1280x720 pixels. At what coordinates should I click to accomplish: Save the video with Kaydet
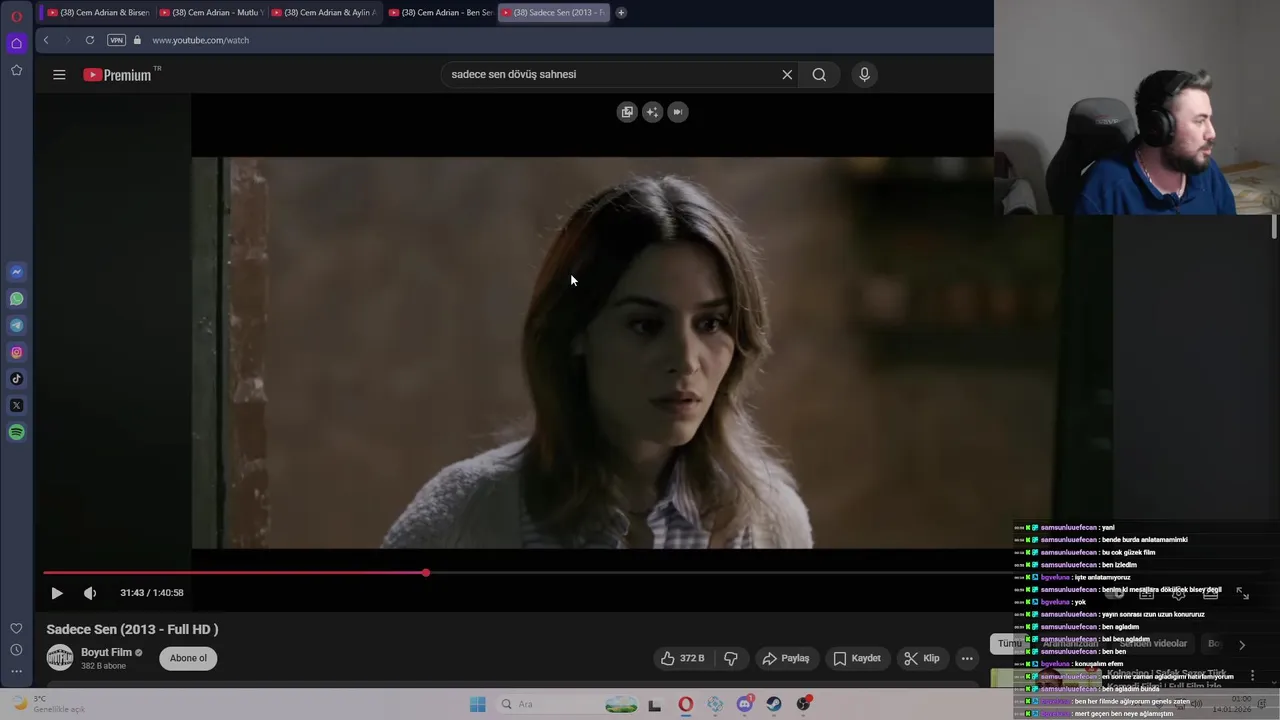[857, 658]
